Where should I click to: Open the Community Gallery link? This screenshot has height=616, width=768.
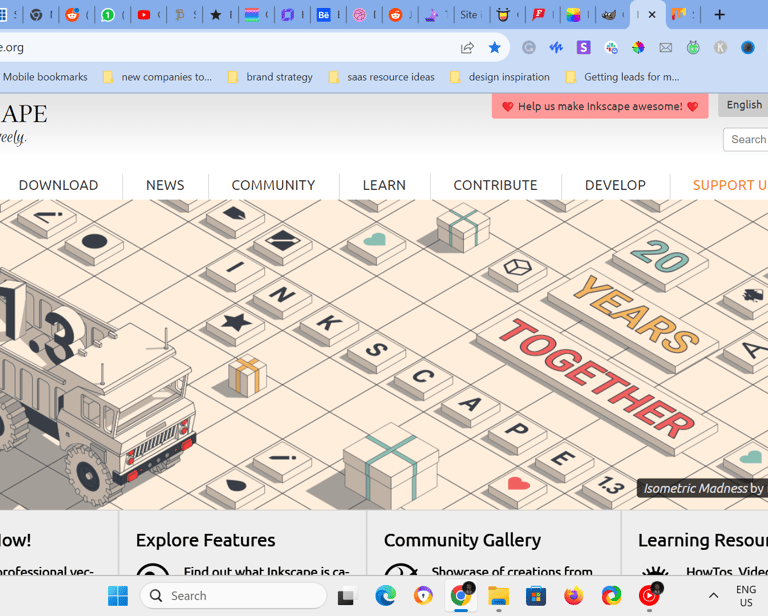[462, 540]
